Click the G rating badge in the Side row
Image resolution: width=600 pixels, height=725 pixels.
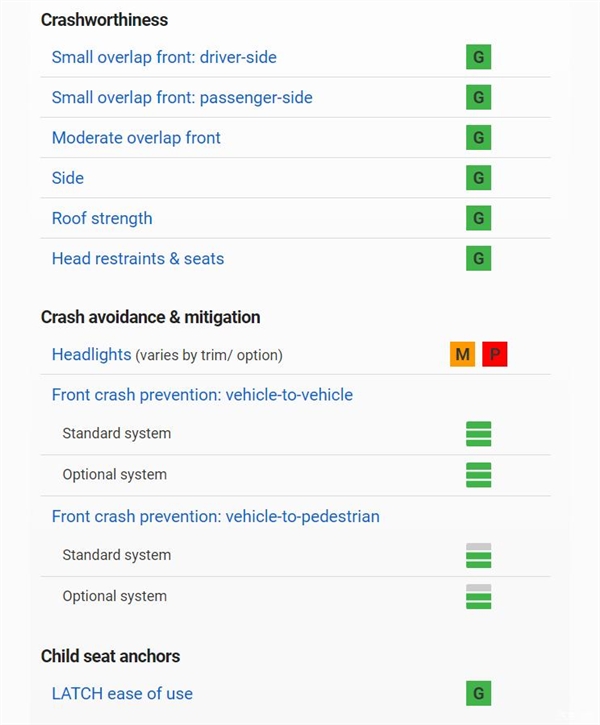478,178
